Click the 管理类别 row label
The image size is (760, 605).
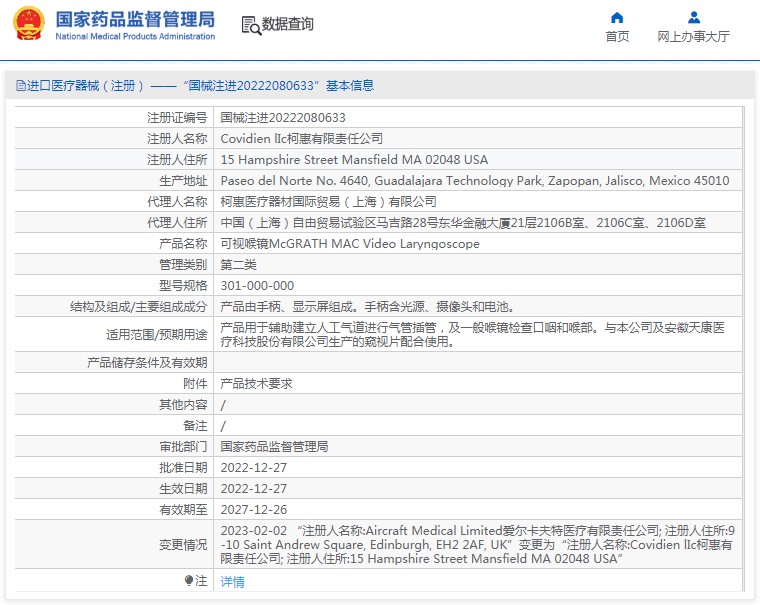coord(183,265)
